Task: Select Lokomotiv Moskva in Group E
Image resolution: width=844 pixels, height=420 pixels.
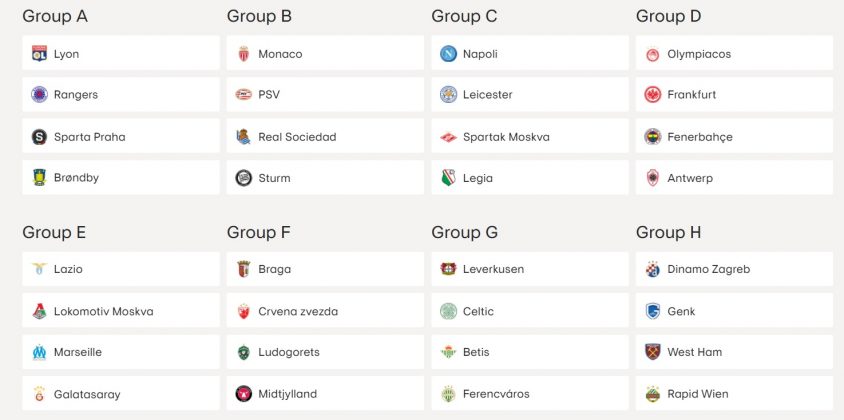Action: [x=120, y=311]
